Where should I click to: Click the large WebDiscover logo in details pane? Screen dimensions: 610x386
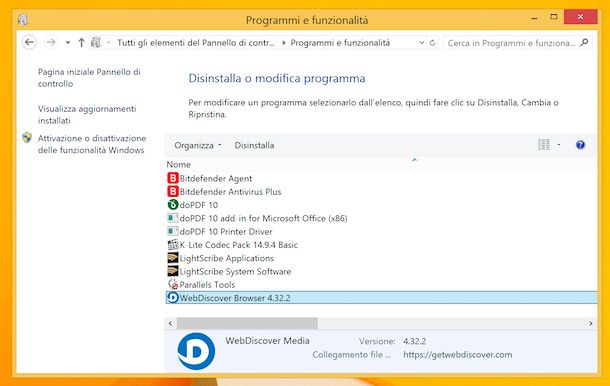click(196, 351)
